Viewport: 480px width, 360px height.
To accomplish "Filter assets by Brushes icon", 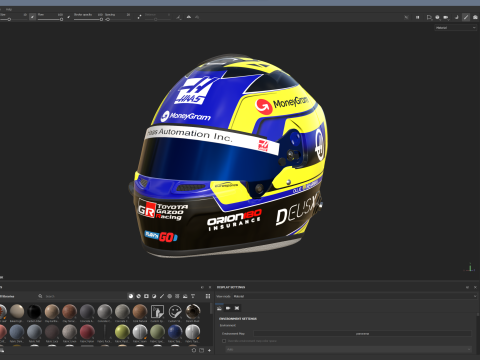I will pos(162,296).
